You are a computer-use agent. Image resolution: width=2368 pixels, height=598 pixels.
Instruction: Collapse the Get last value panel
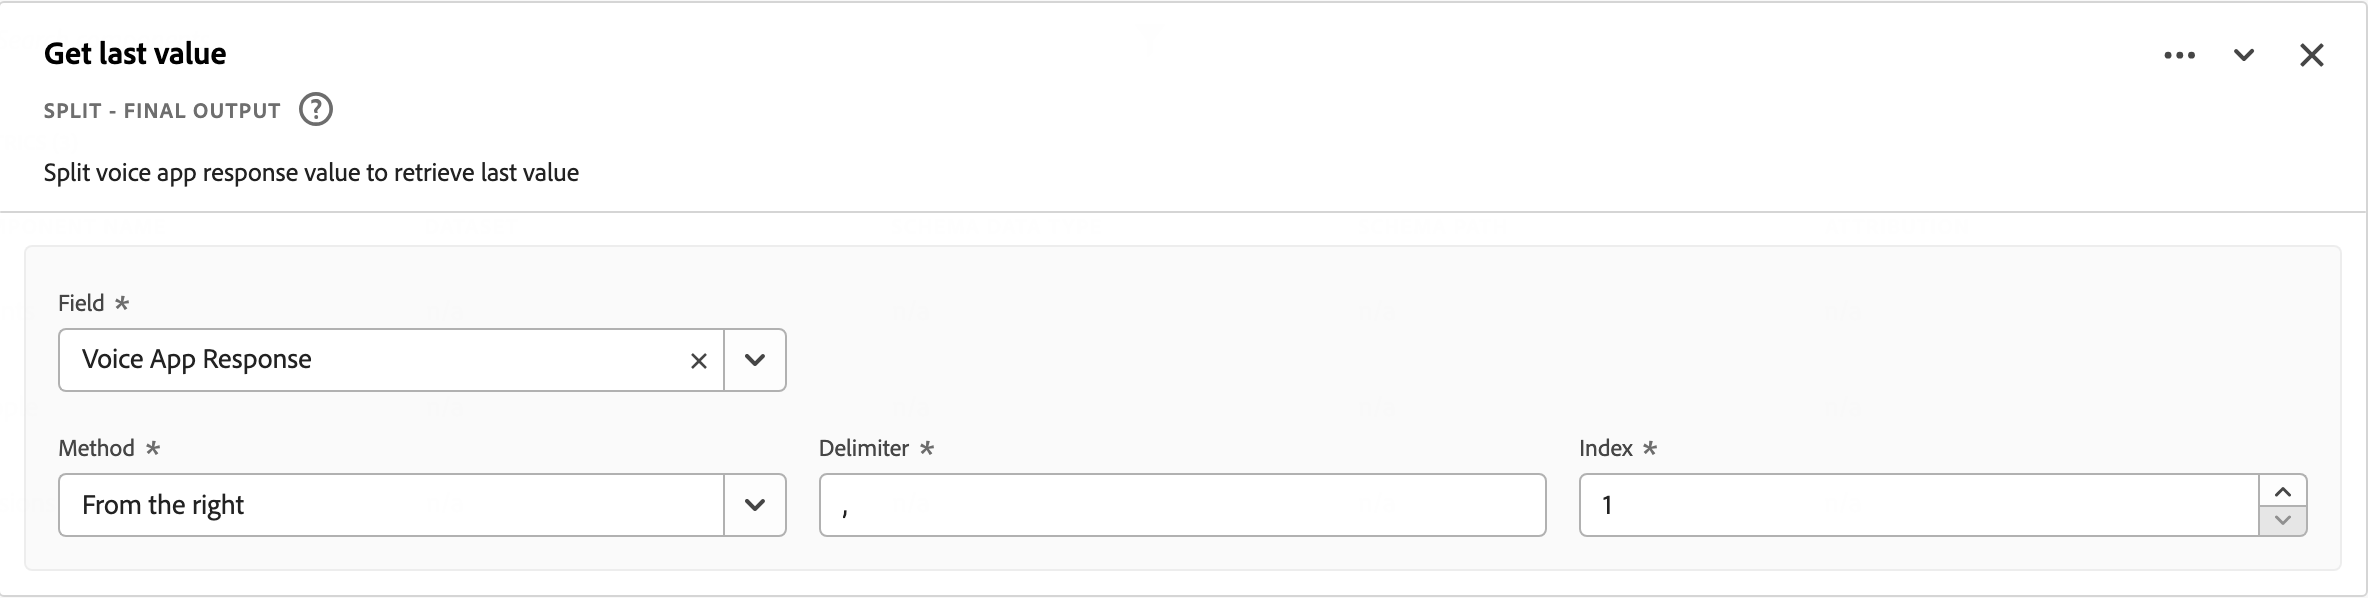2244,55
